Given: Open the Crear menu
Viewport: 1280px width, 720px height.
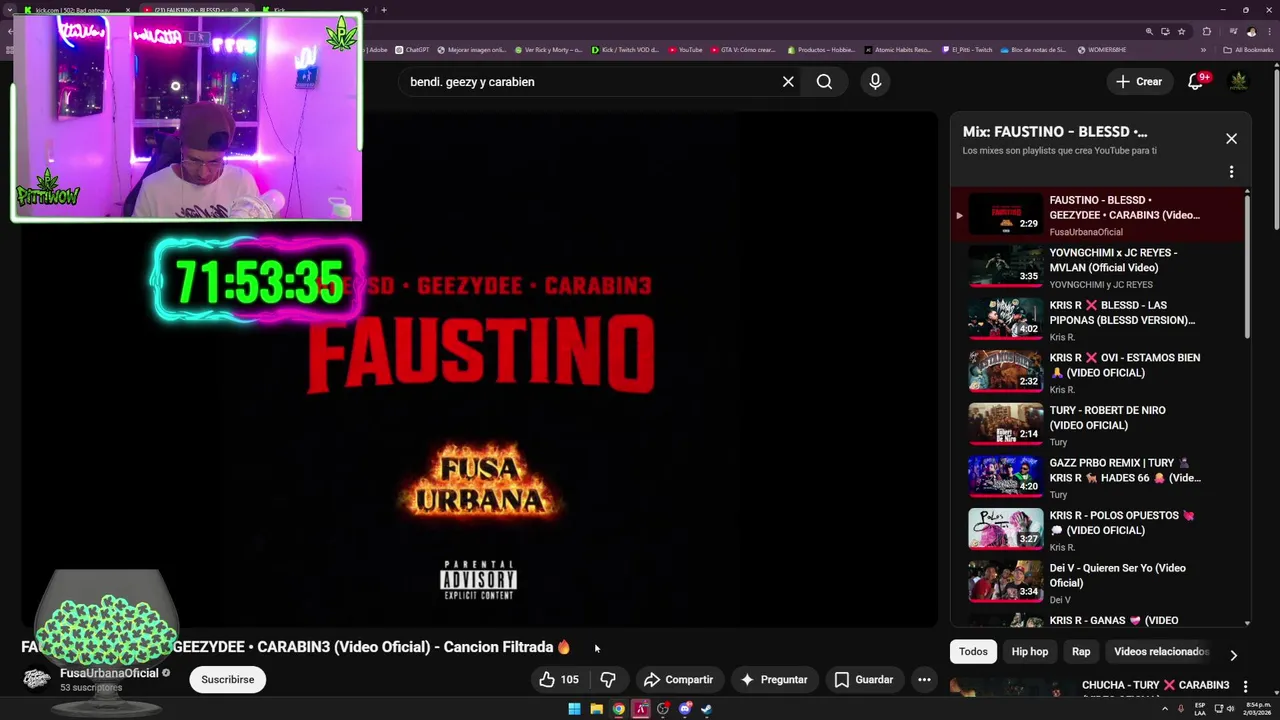Looking at the screenshot, I should [1139, 82].
